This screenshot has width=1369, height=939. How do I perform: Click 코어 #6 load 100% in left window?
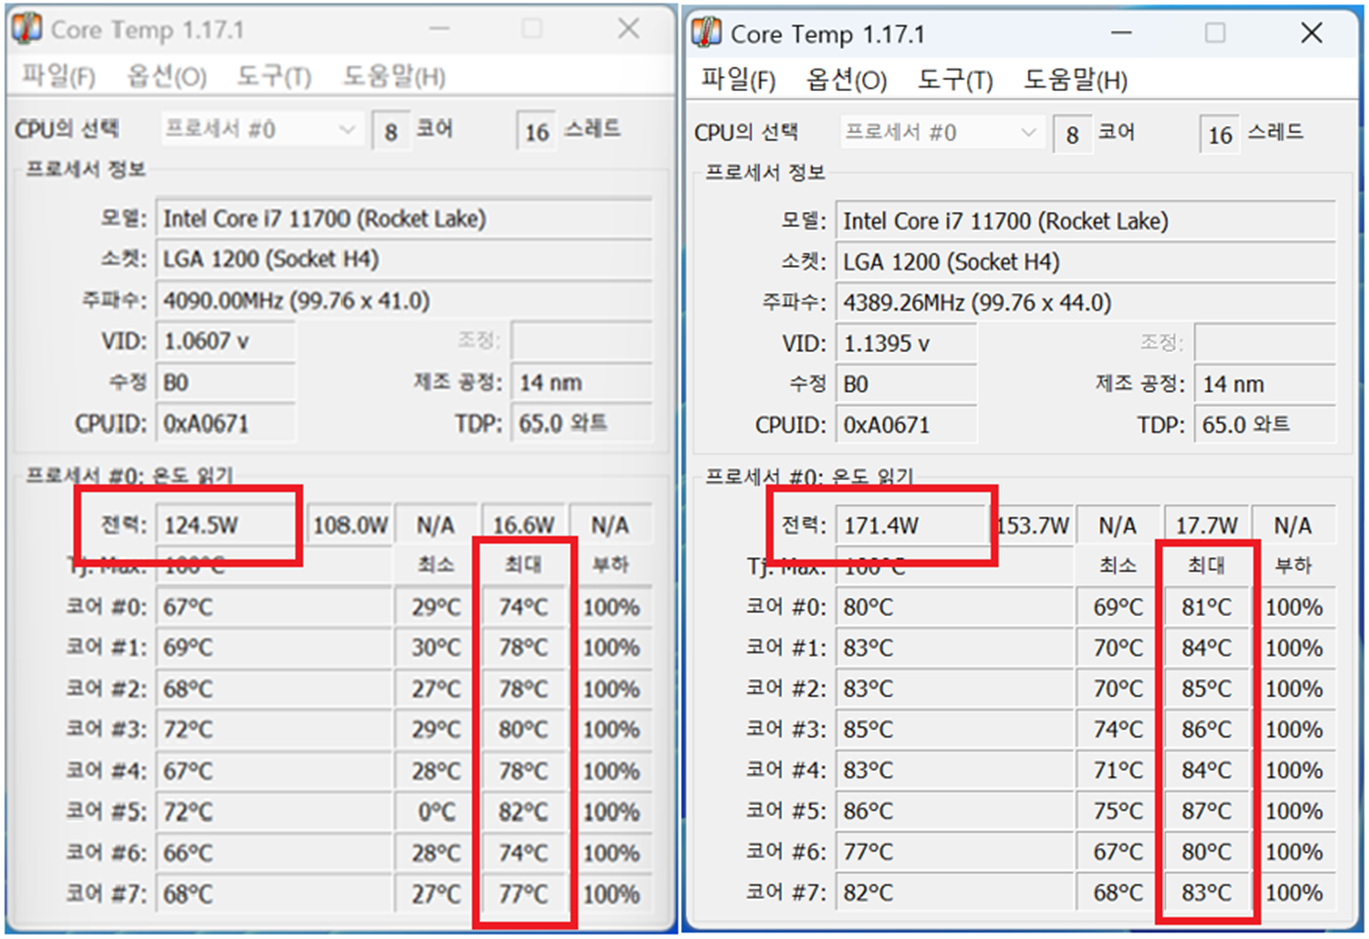point(610,852)
